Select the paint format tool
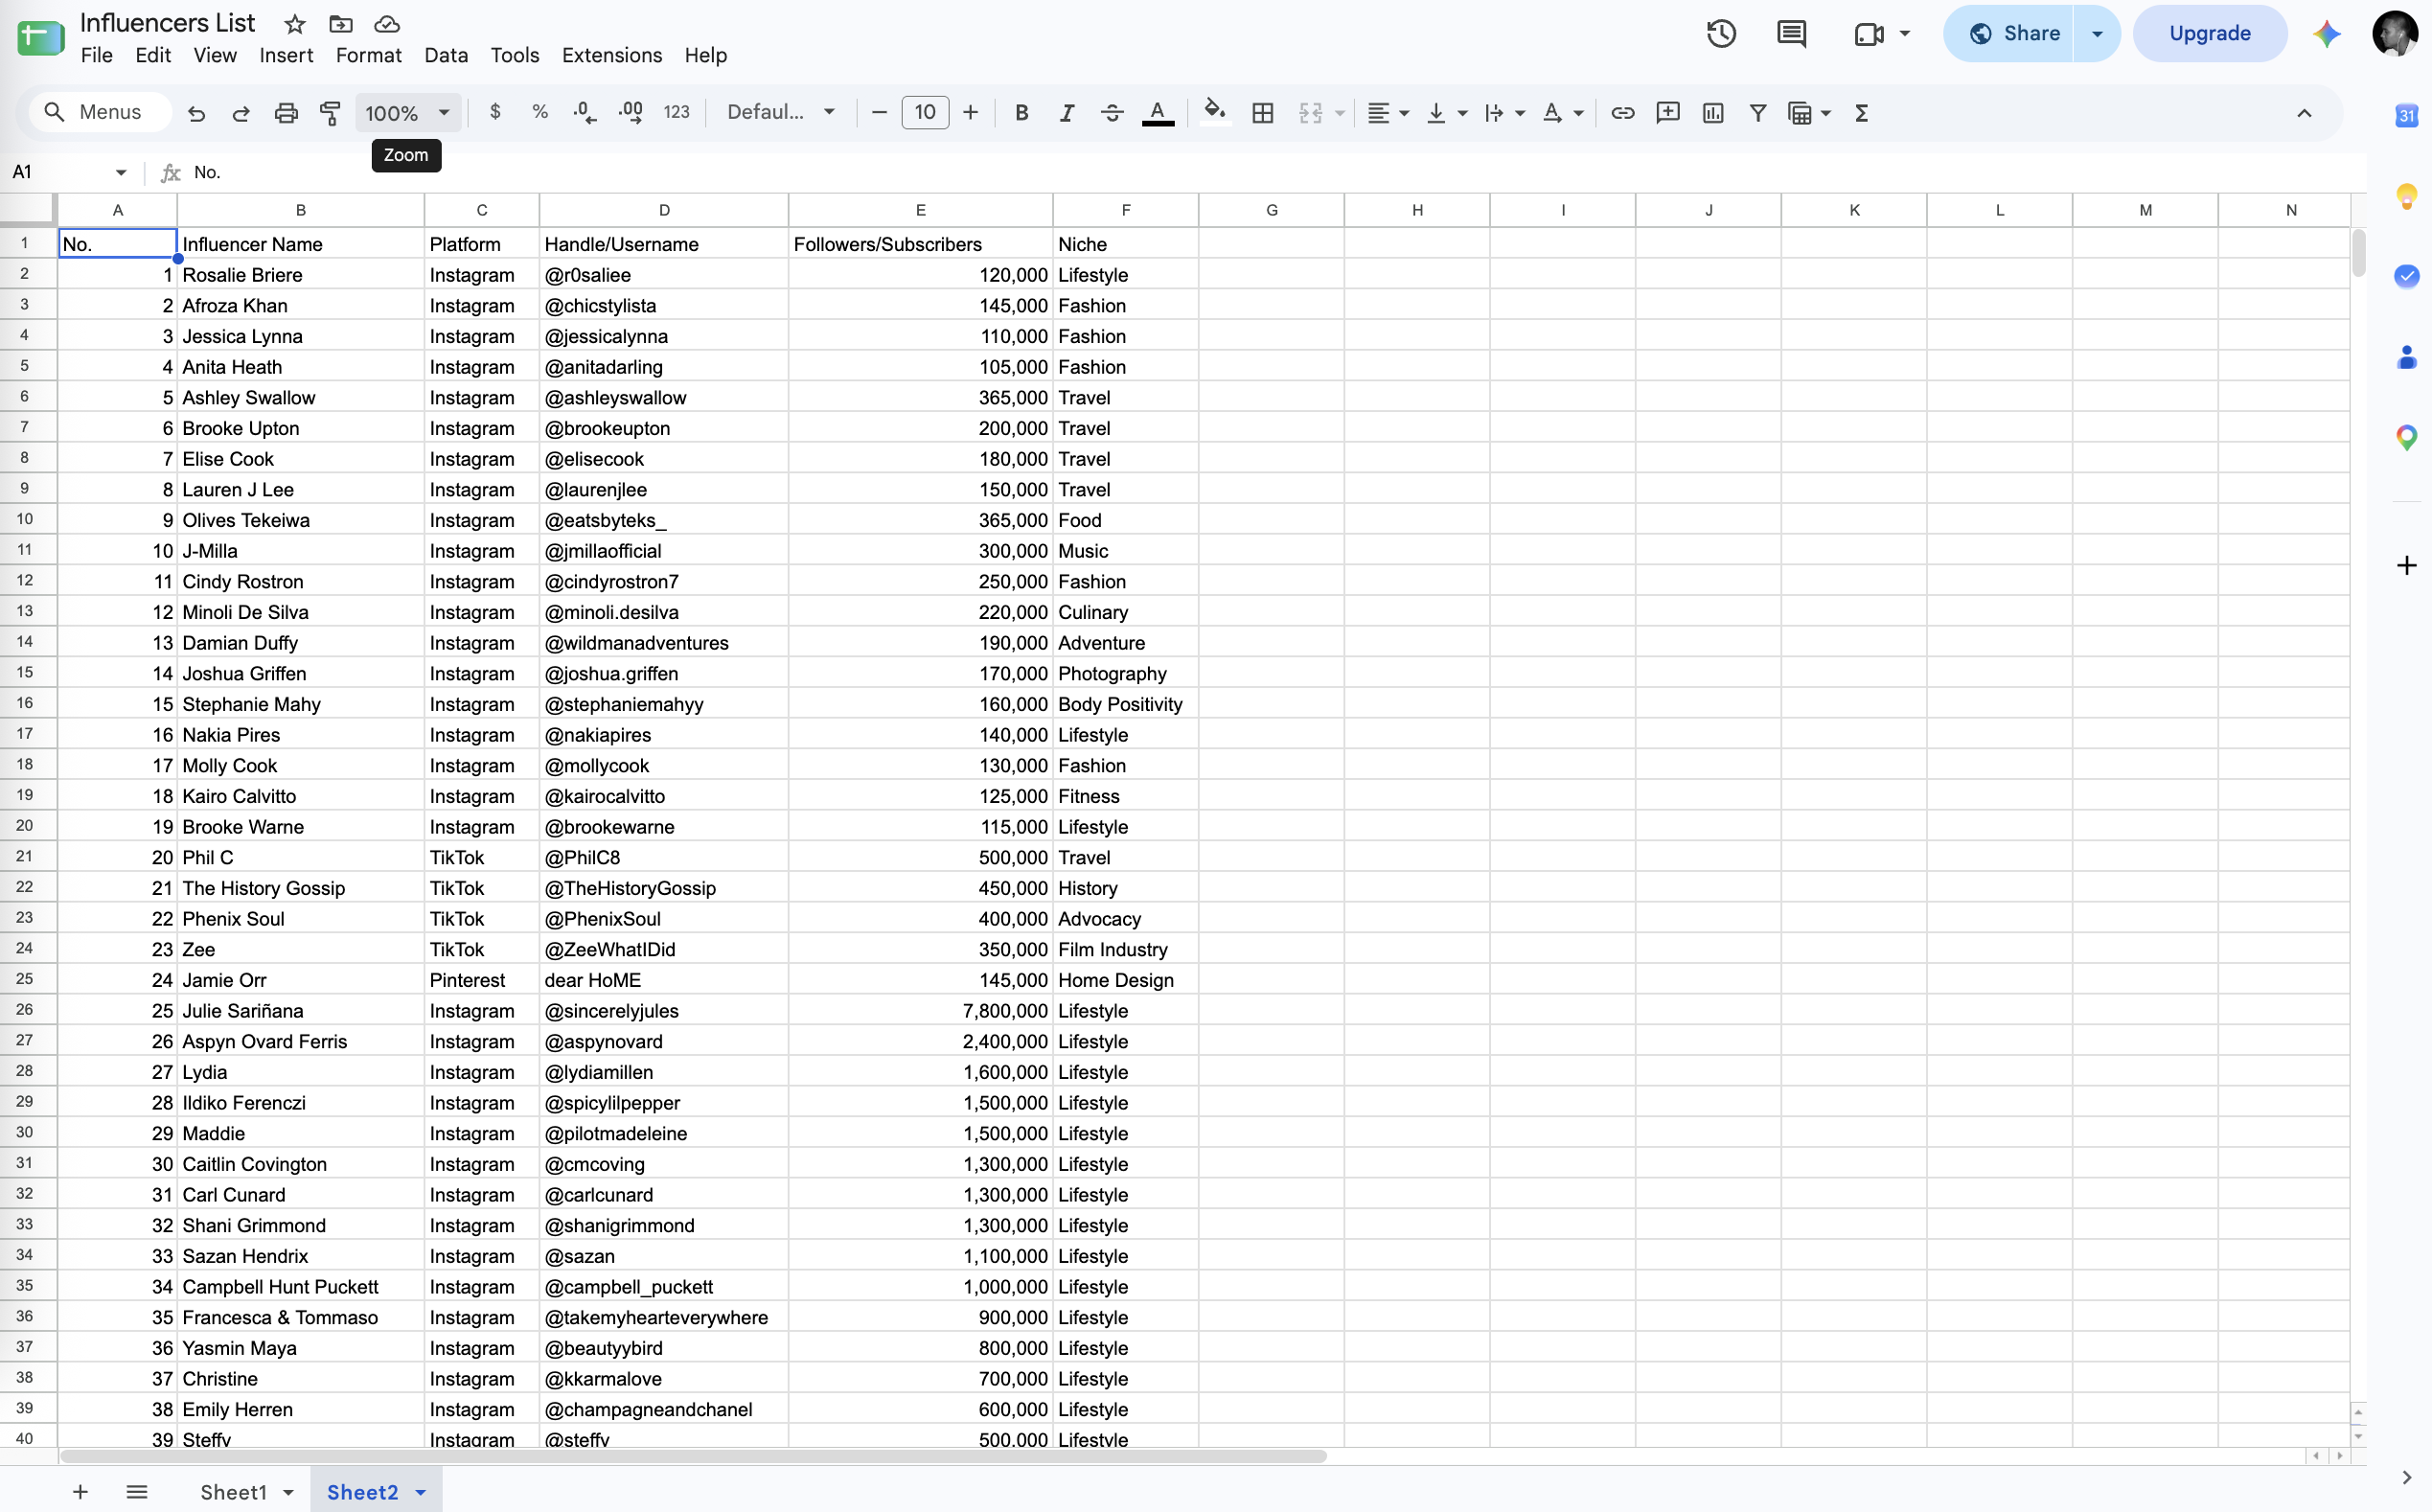Image resolution: width=2432 pixels, height=1512 pixels. [330, 113]
